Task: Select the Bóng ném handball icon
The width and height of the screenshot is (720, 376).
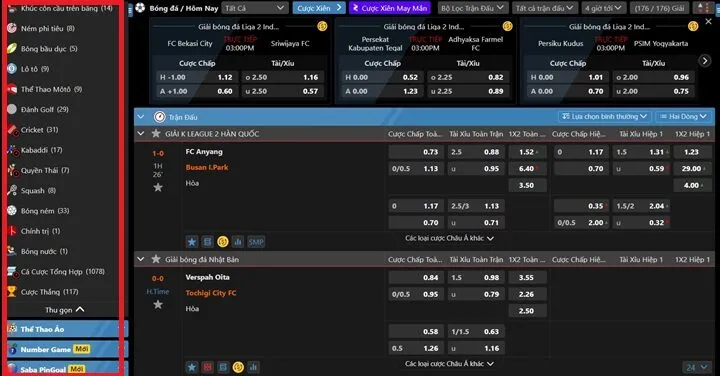Action: click(12, 211)
